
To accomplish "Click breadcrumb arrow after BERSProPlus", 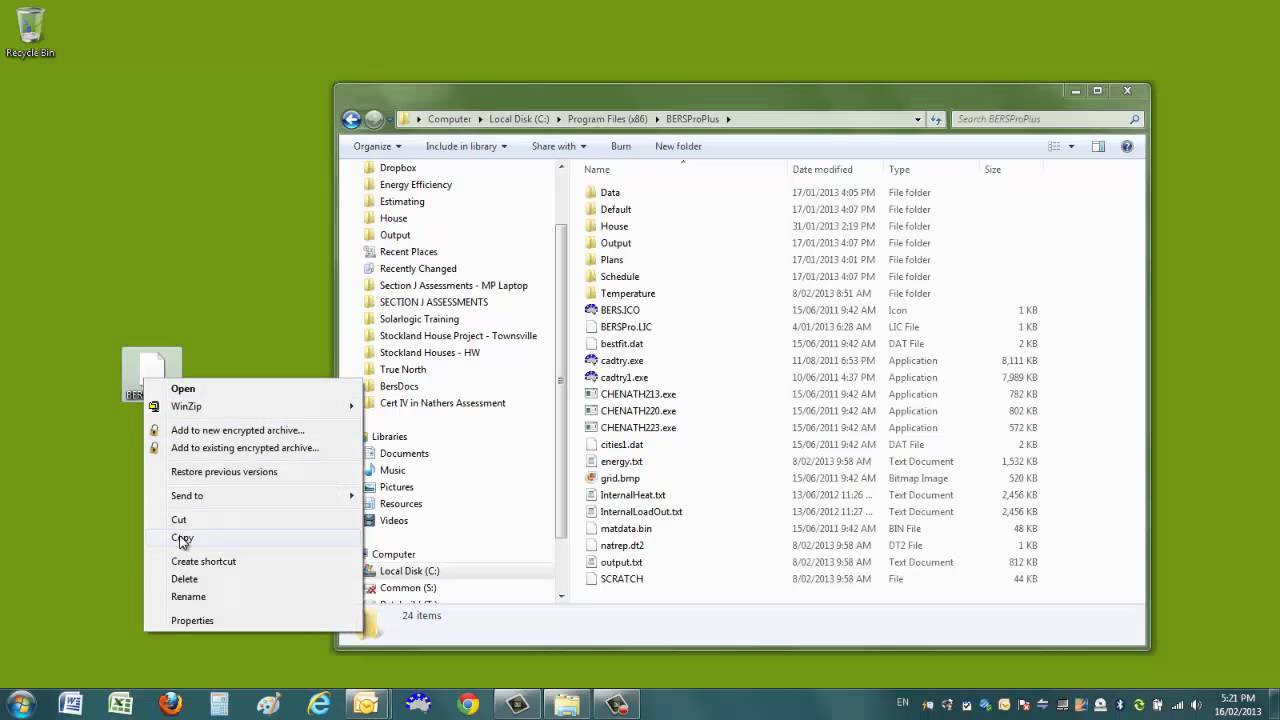I will [x=728, y=119].
